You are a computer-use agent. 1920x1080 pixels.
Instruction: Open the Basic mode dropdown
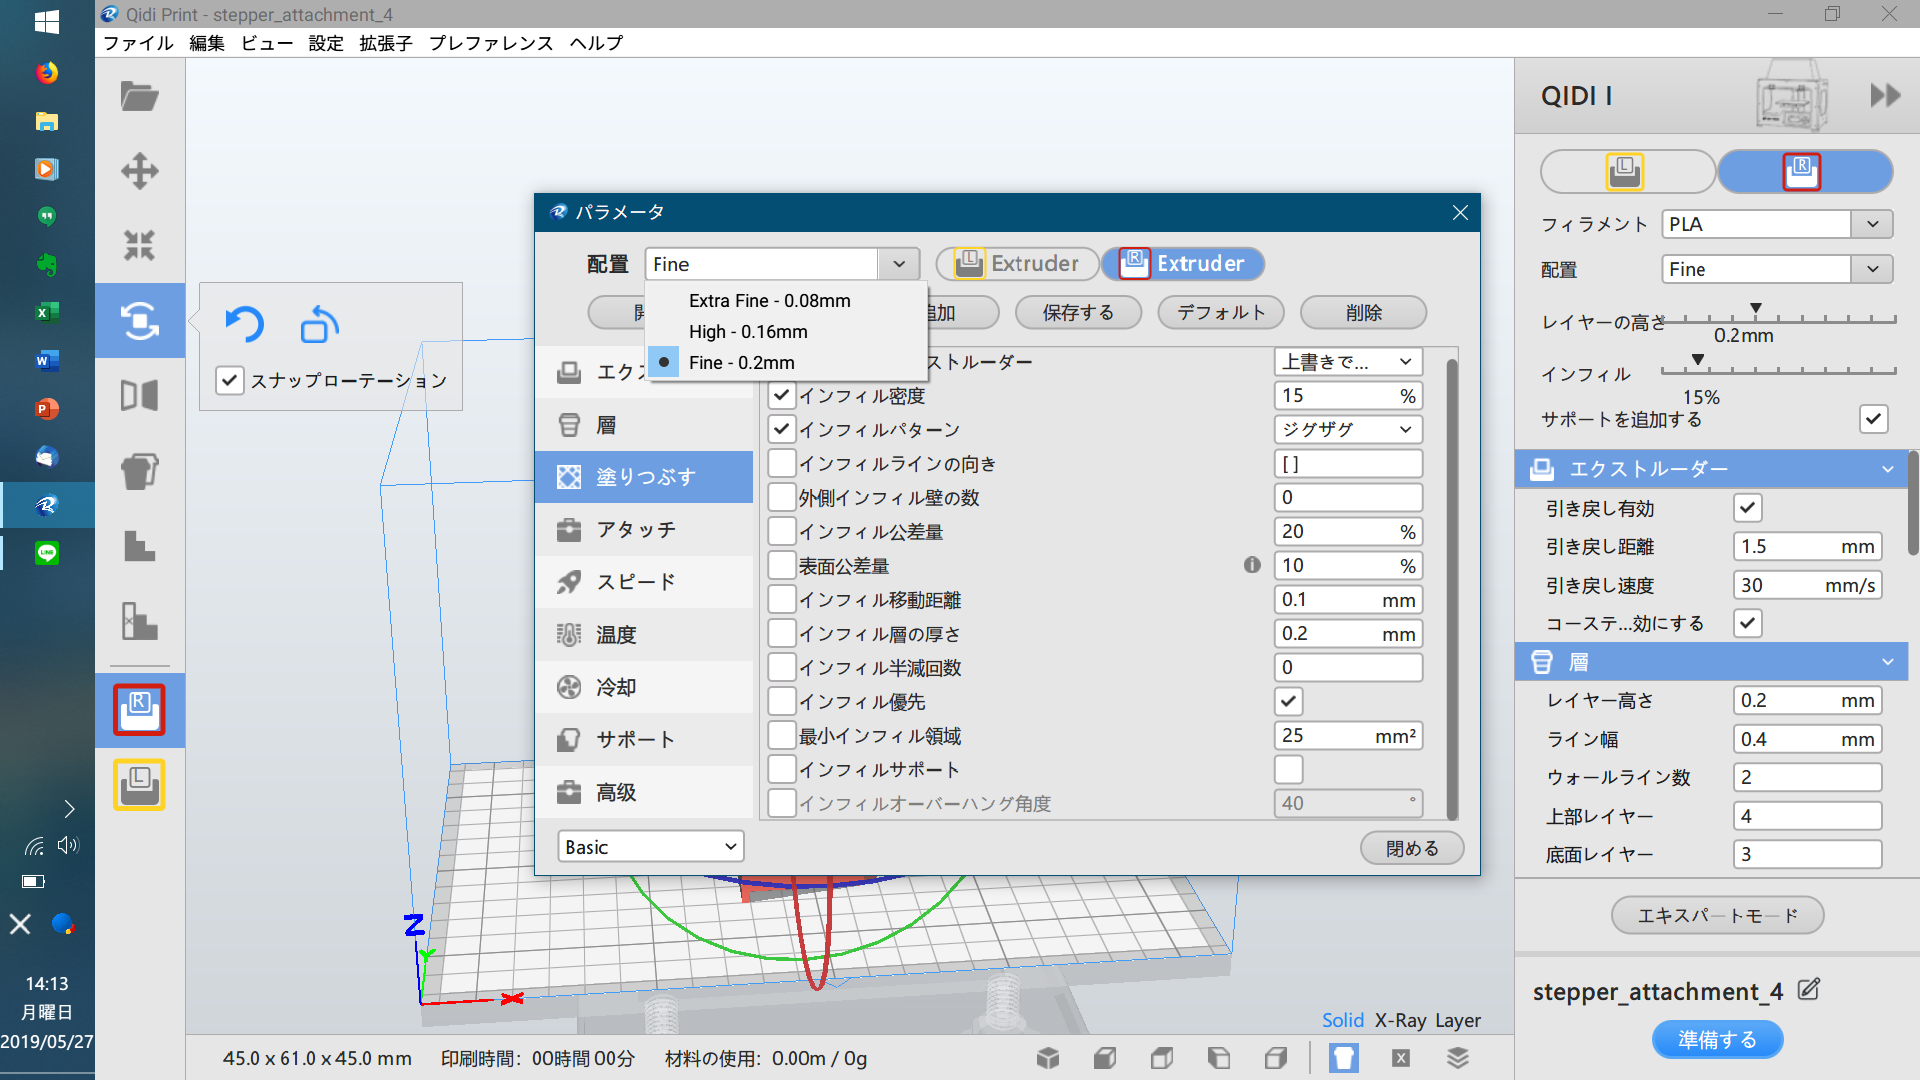tap(650, 847)
